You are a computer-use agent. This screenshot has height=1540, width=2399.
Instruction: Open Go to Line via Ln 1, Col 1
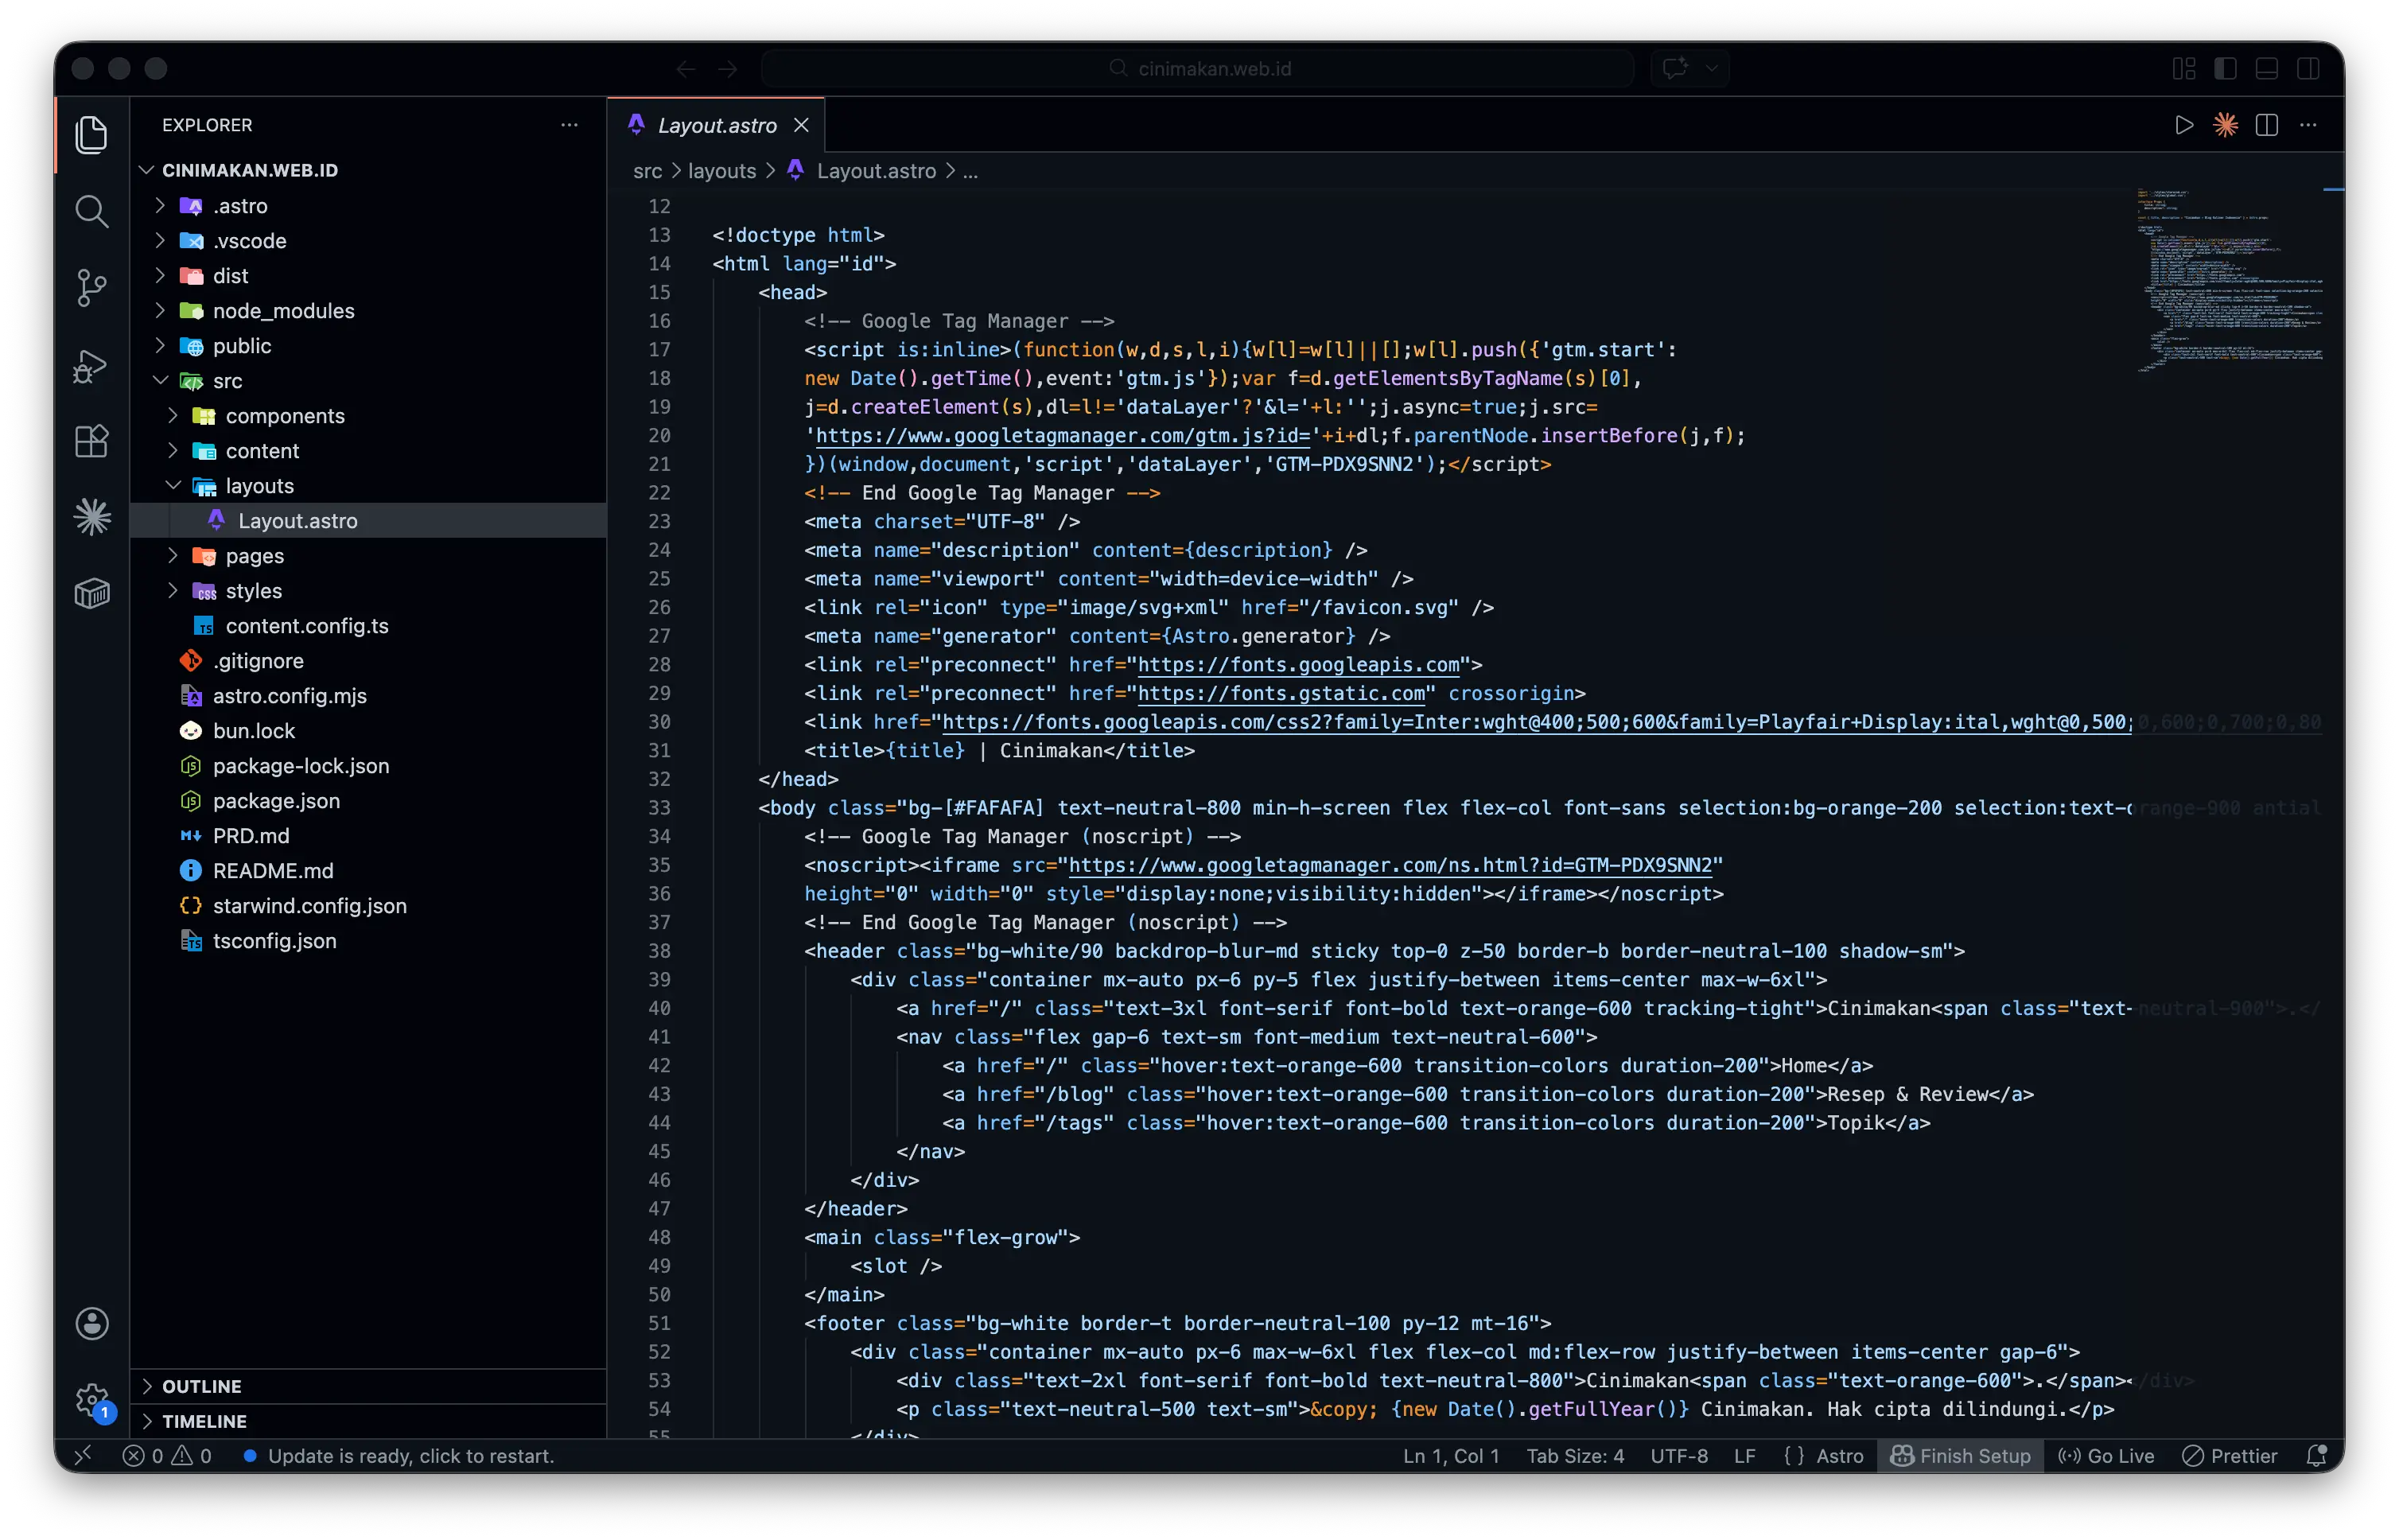click(x=1451, y=1455)
